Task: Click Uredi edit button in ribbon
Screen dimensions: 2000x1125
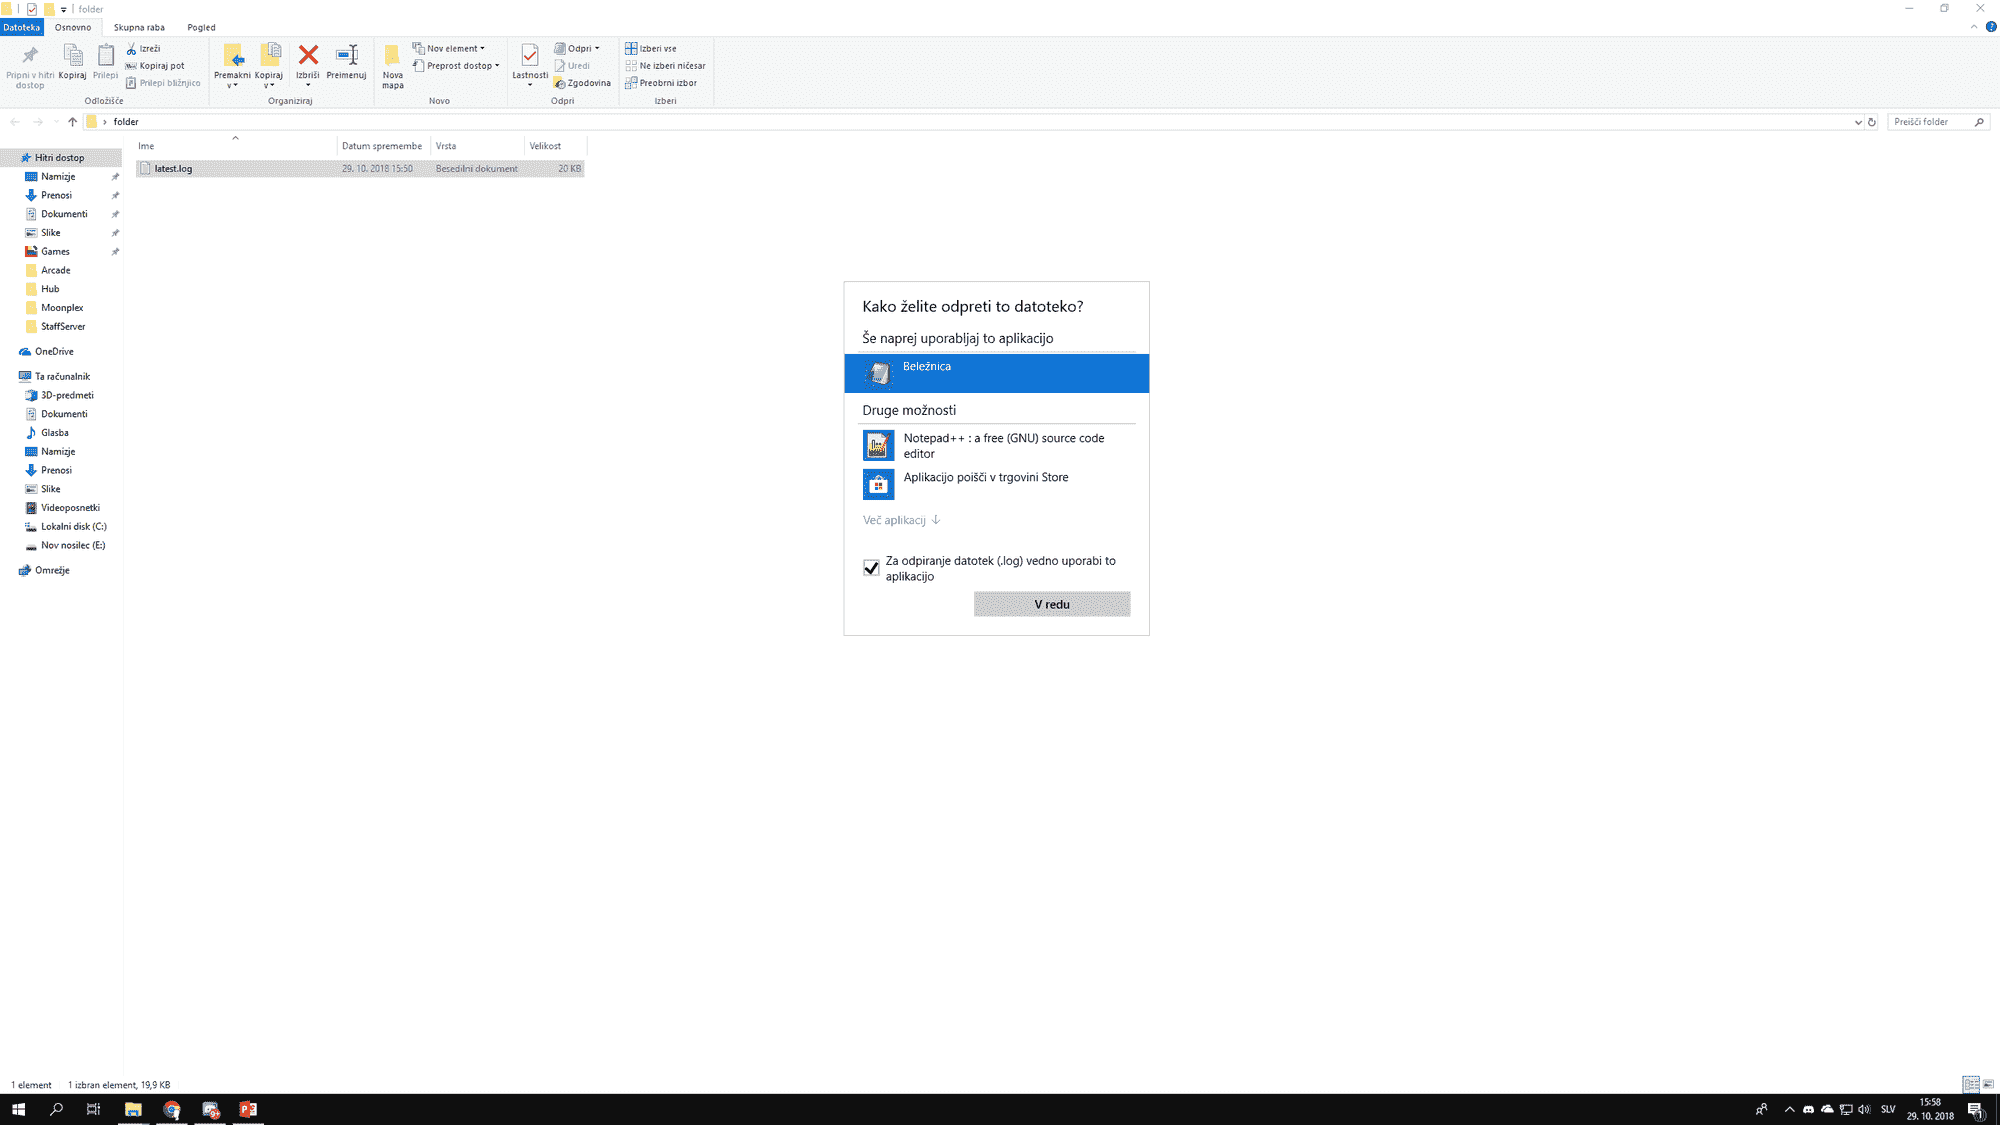Action: coord(573,66)
